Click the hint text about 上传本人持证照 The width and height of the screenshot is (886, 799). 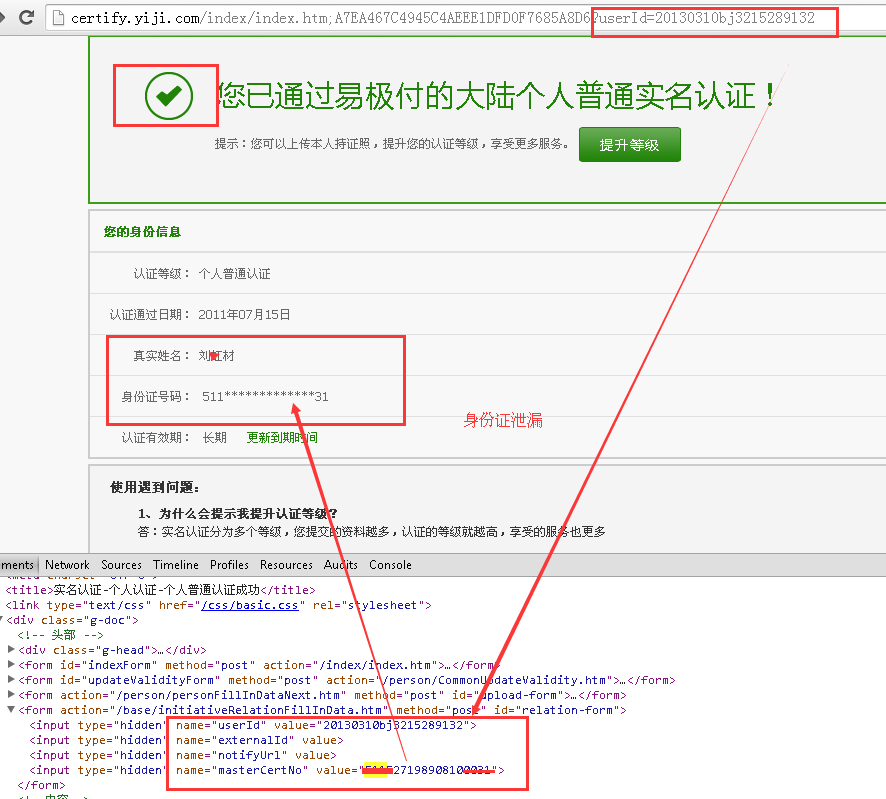point(392,144)
